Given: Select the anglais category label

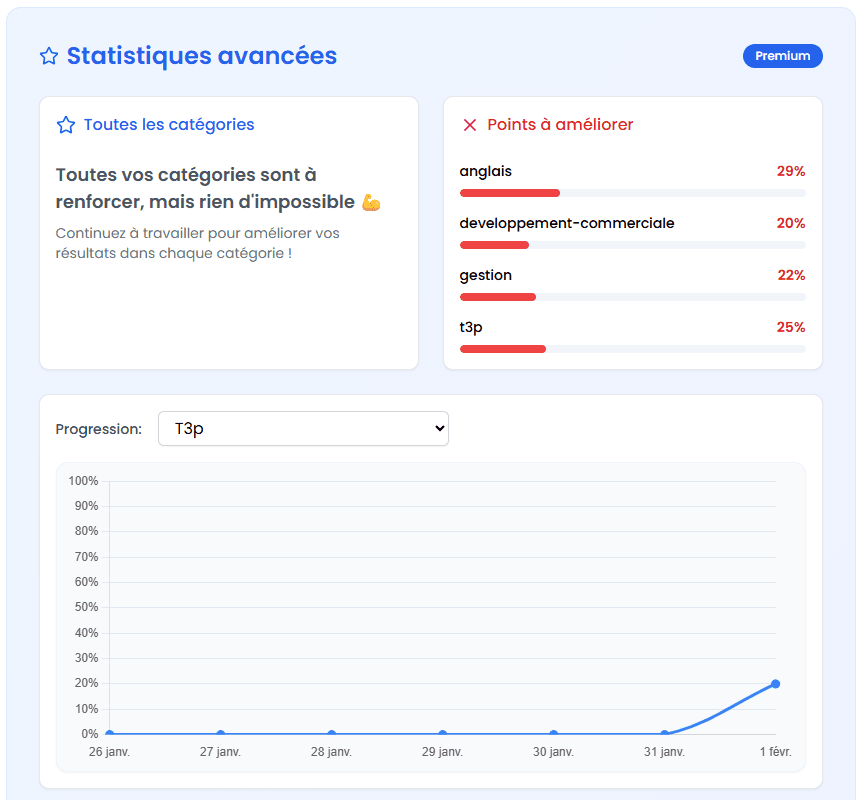Looking at the screenshot, I should pos(486,171).
